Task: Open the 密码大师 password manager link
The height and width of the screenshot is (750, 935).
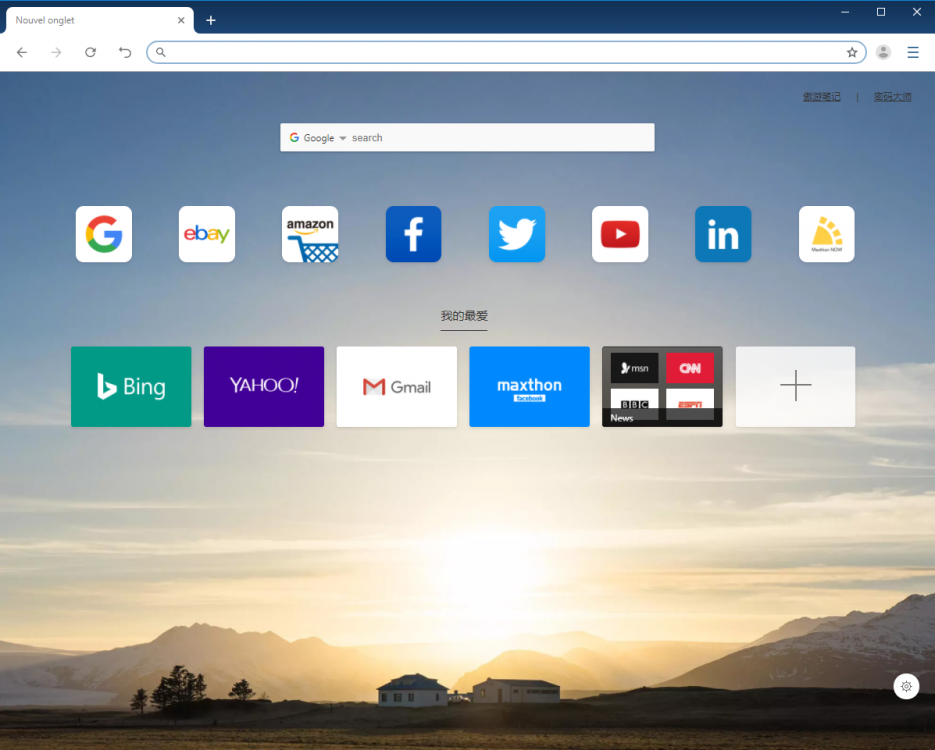Action: (x=893, y=96)
